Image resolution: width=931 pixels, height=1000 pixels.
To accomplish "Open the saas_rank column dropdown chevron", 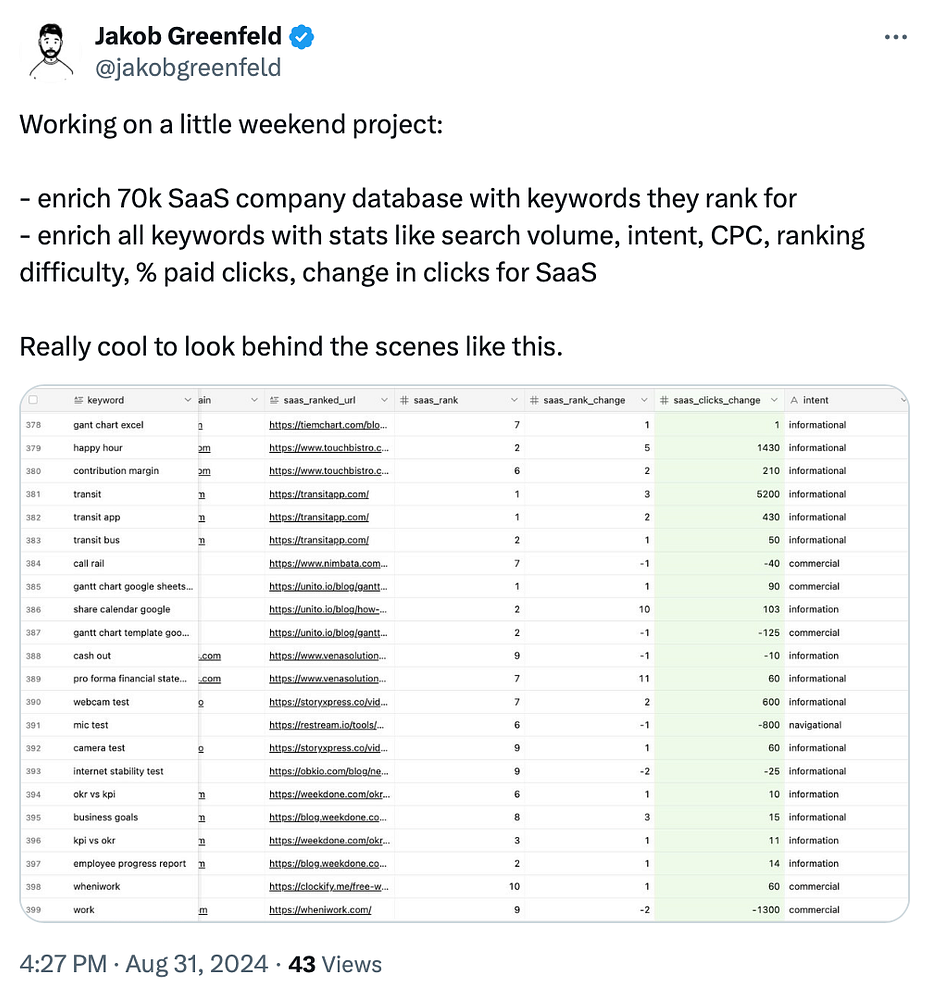I will pyautogui.click(x=515, y=401).
